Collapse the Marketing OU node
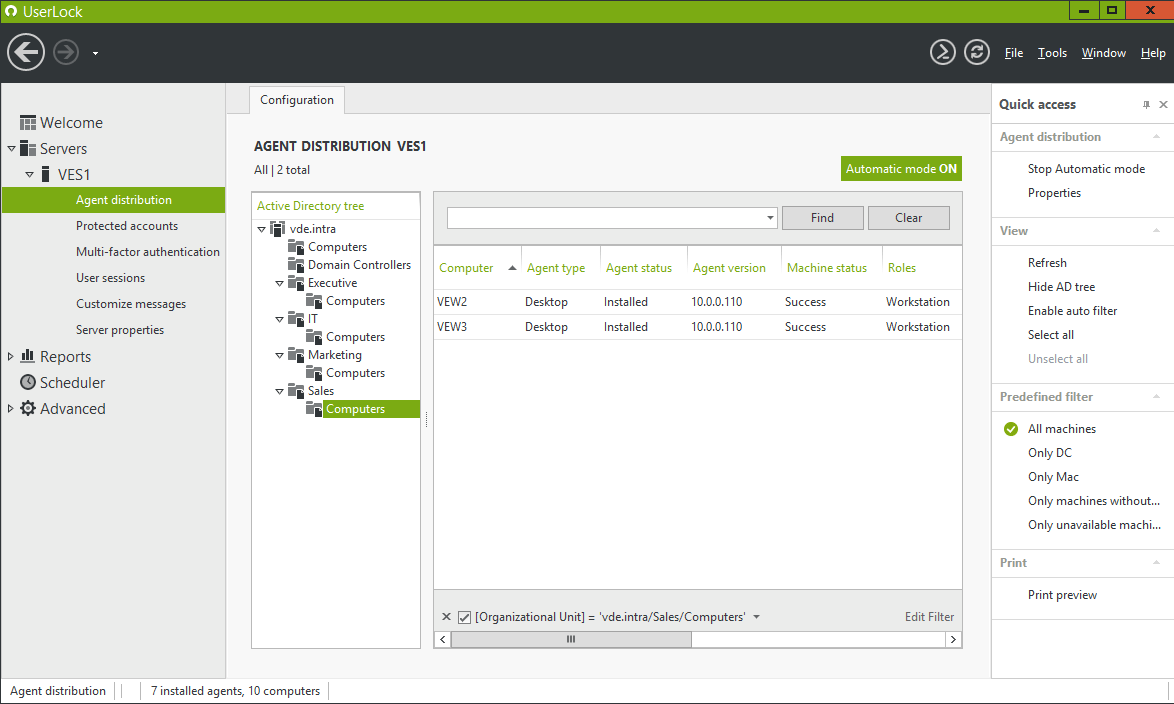Viewport: 1174px width, 704px height. point(279,355)
